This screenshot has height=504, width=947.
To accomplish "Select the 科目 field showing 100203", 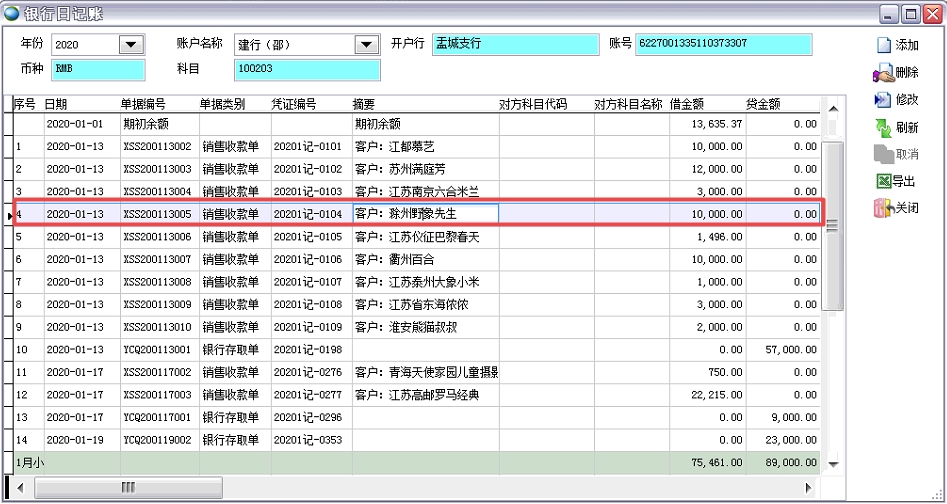I will click(307, 69).
